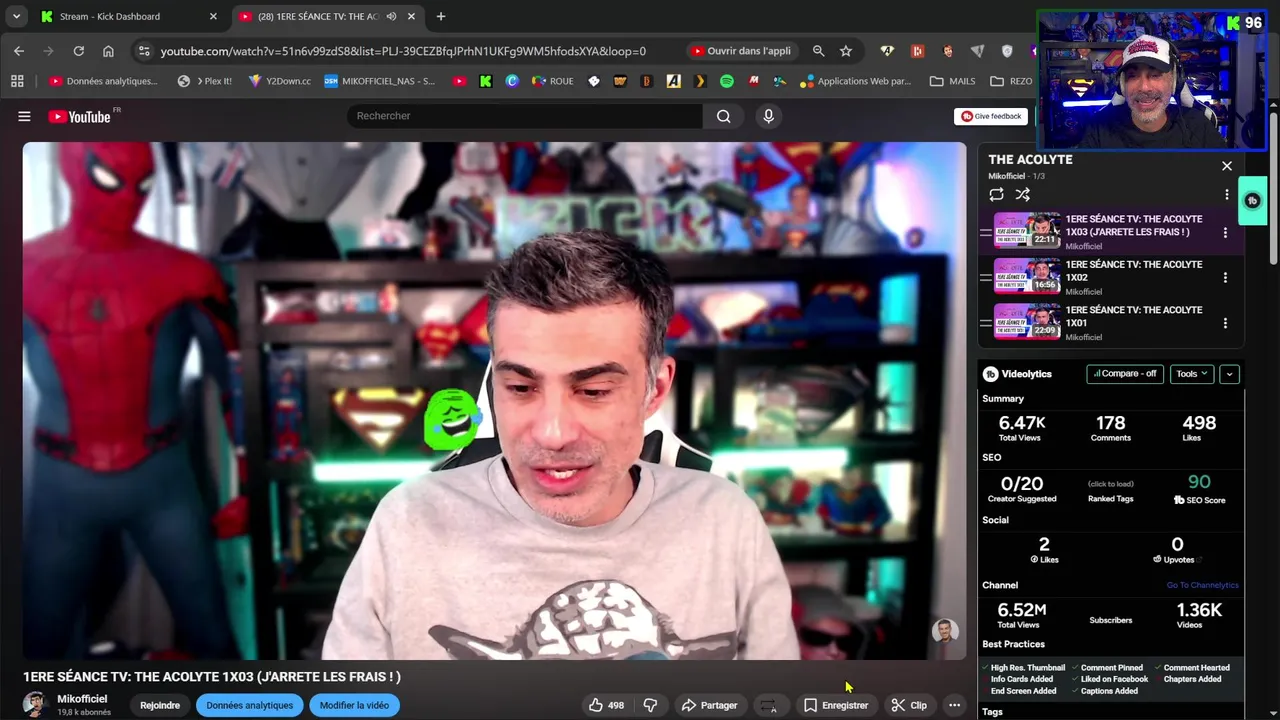Reload the current page

78,51
